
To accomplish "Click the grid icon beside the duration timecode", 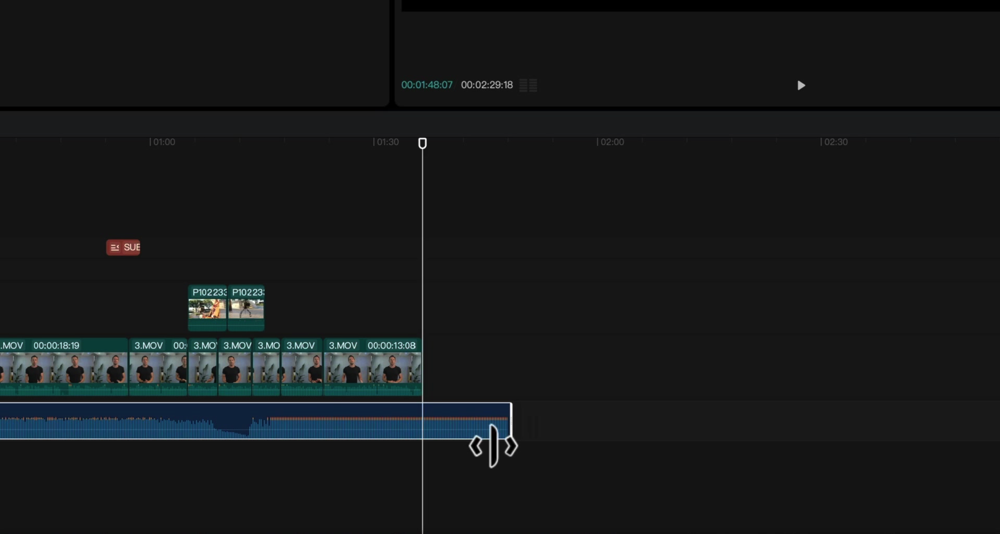I will click(528, 86).
